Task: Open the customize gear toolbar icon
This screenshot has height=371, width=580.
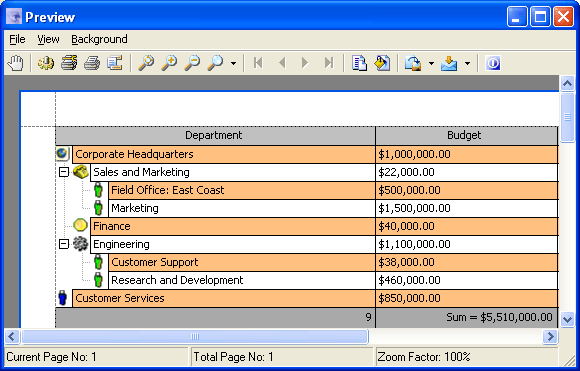Action: (x=46, y=63)
